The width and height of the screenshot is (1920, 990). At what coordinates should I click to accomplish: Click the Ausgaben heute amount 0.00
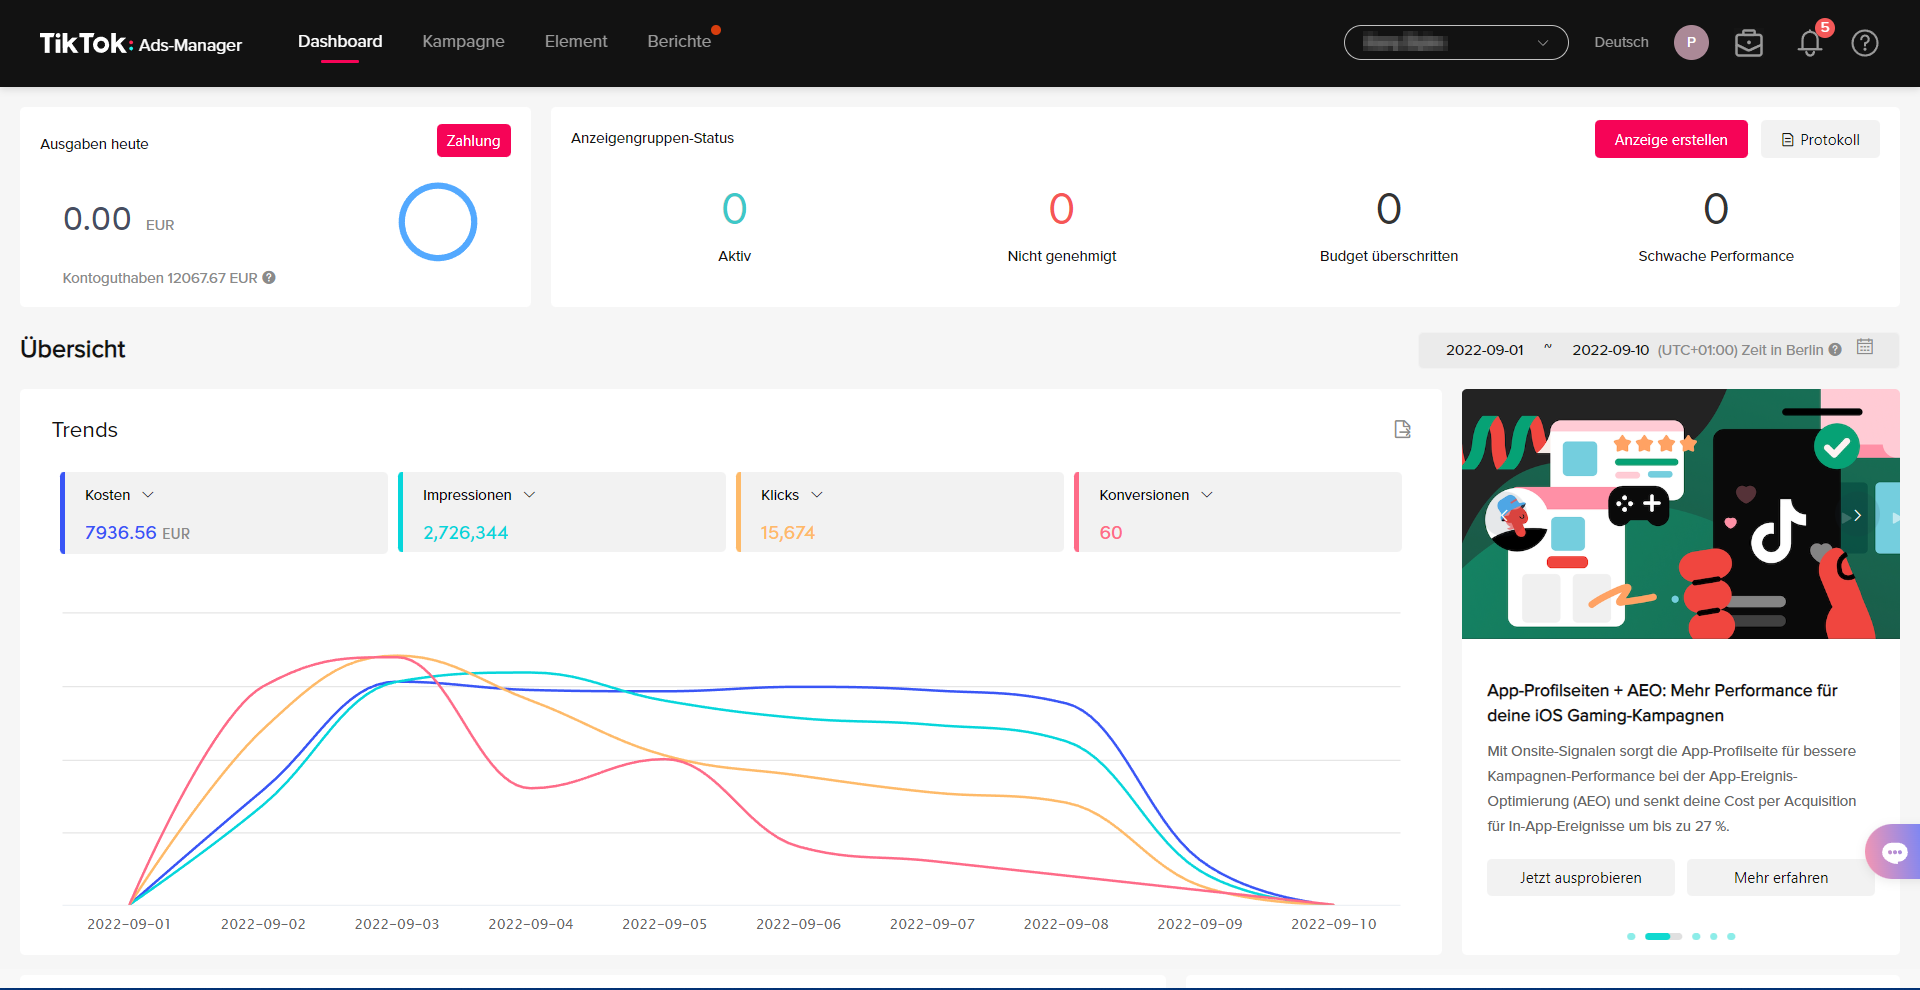pos(97,219)
